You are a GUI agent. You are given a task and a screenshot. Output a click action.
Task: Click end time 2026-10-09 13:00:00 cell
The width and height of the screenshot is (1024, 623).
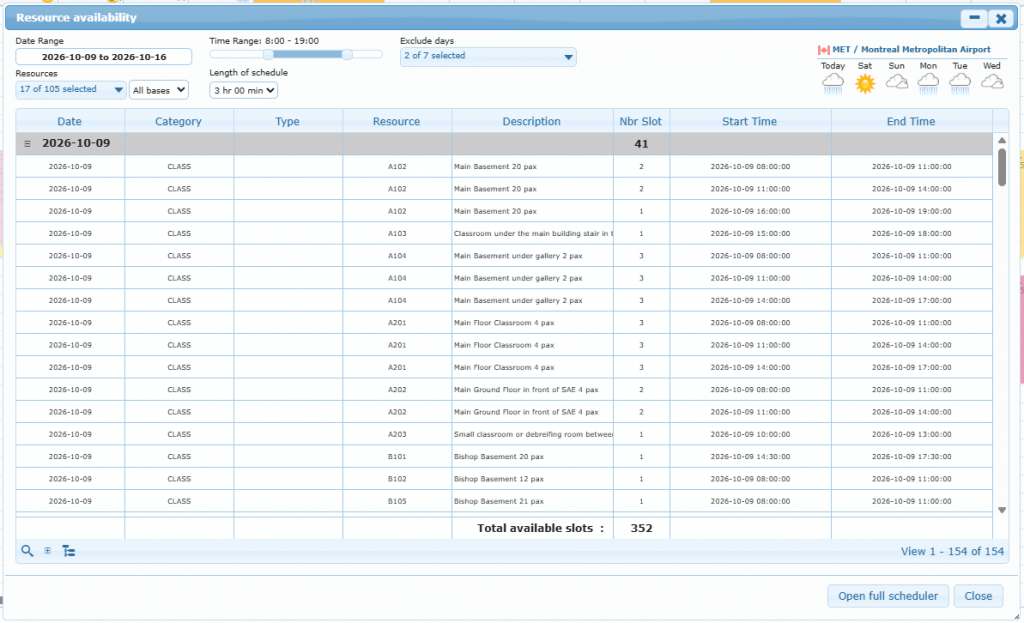point(912,434)
